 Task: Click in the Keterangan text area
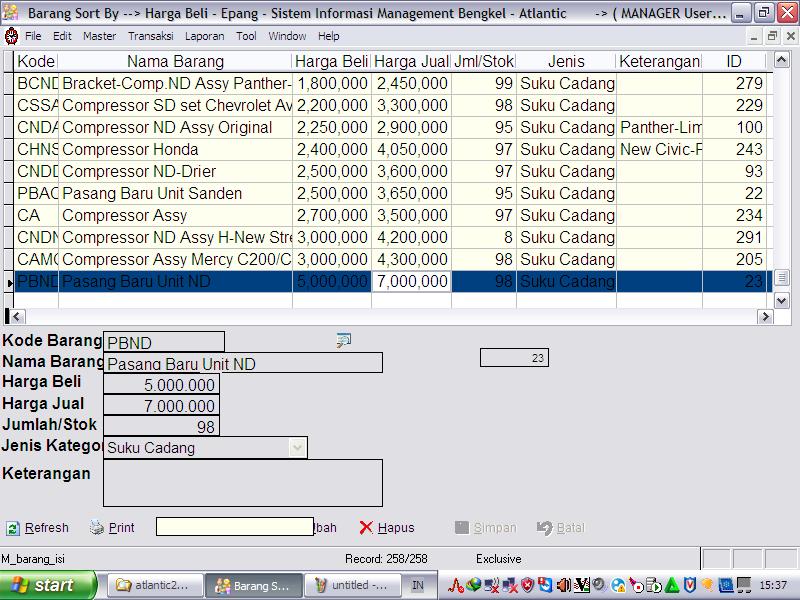242,483
